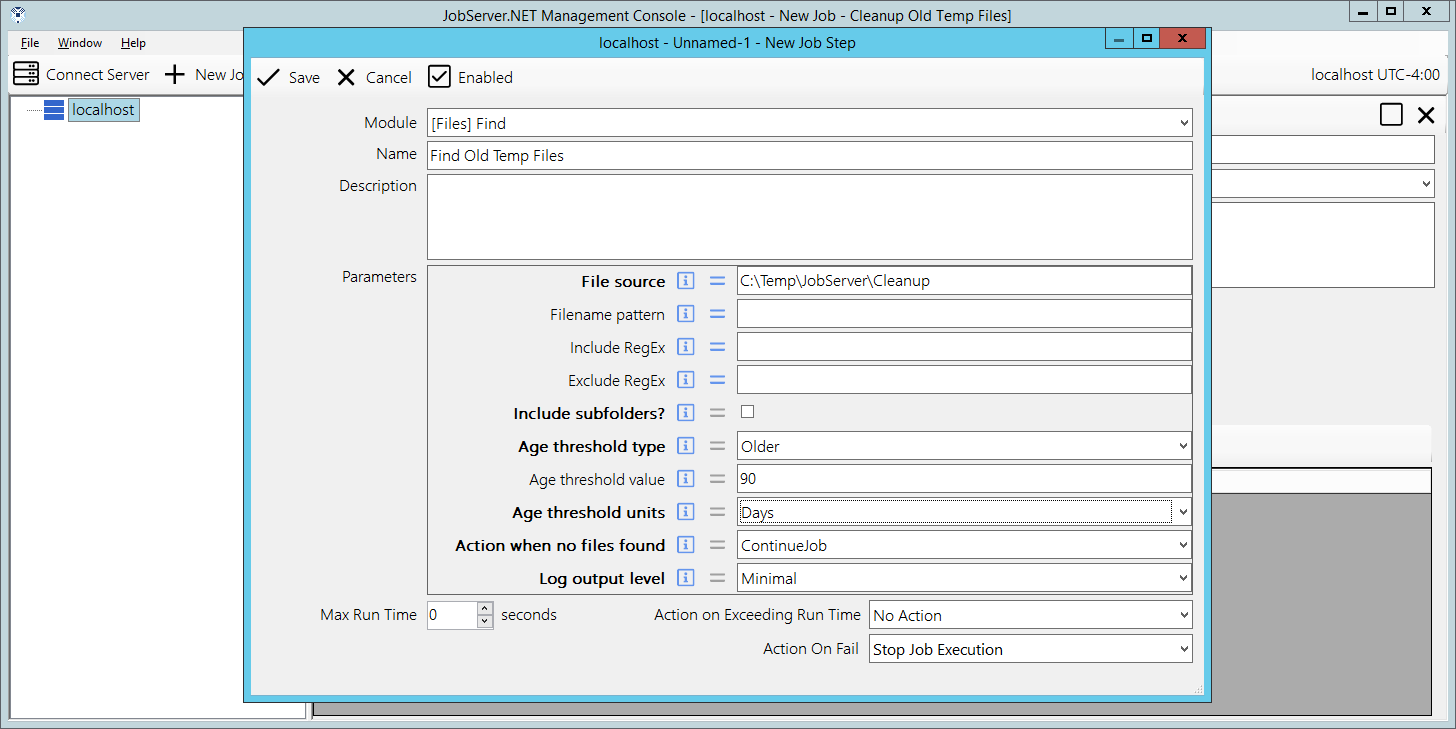The width and height of the screenshot is (1456, 729).
Task: Open the File menu
Action: tap(30, 43)
